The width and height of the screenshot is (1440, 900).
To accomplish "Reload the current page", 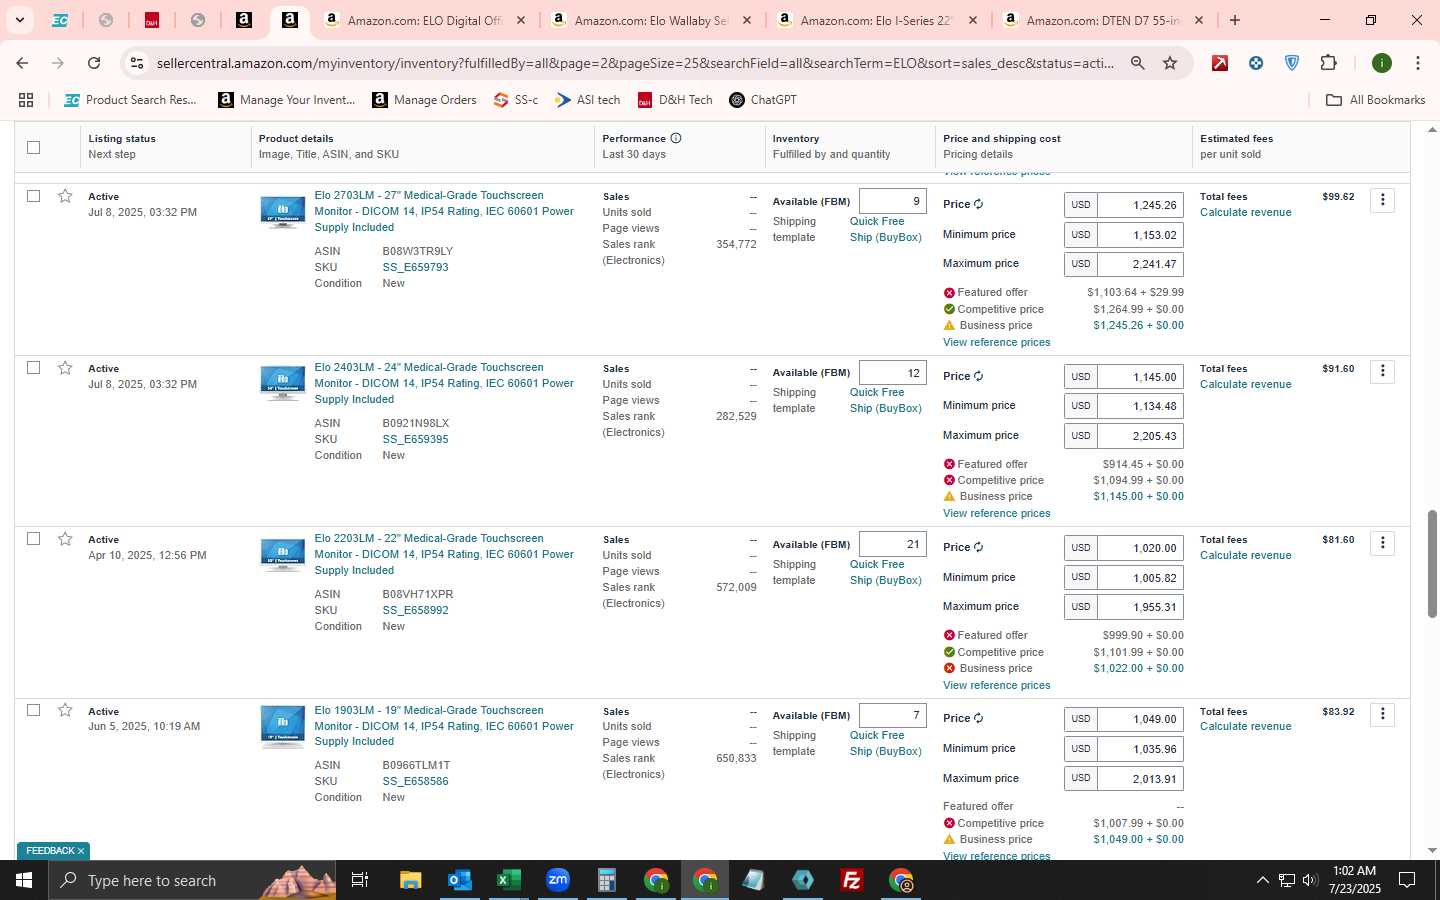I will click(94, 63).
